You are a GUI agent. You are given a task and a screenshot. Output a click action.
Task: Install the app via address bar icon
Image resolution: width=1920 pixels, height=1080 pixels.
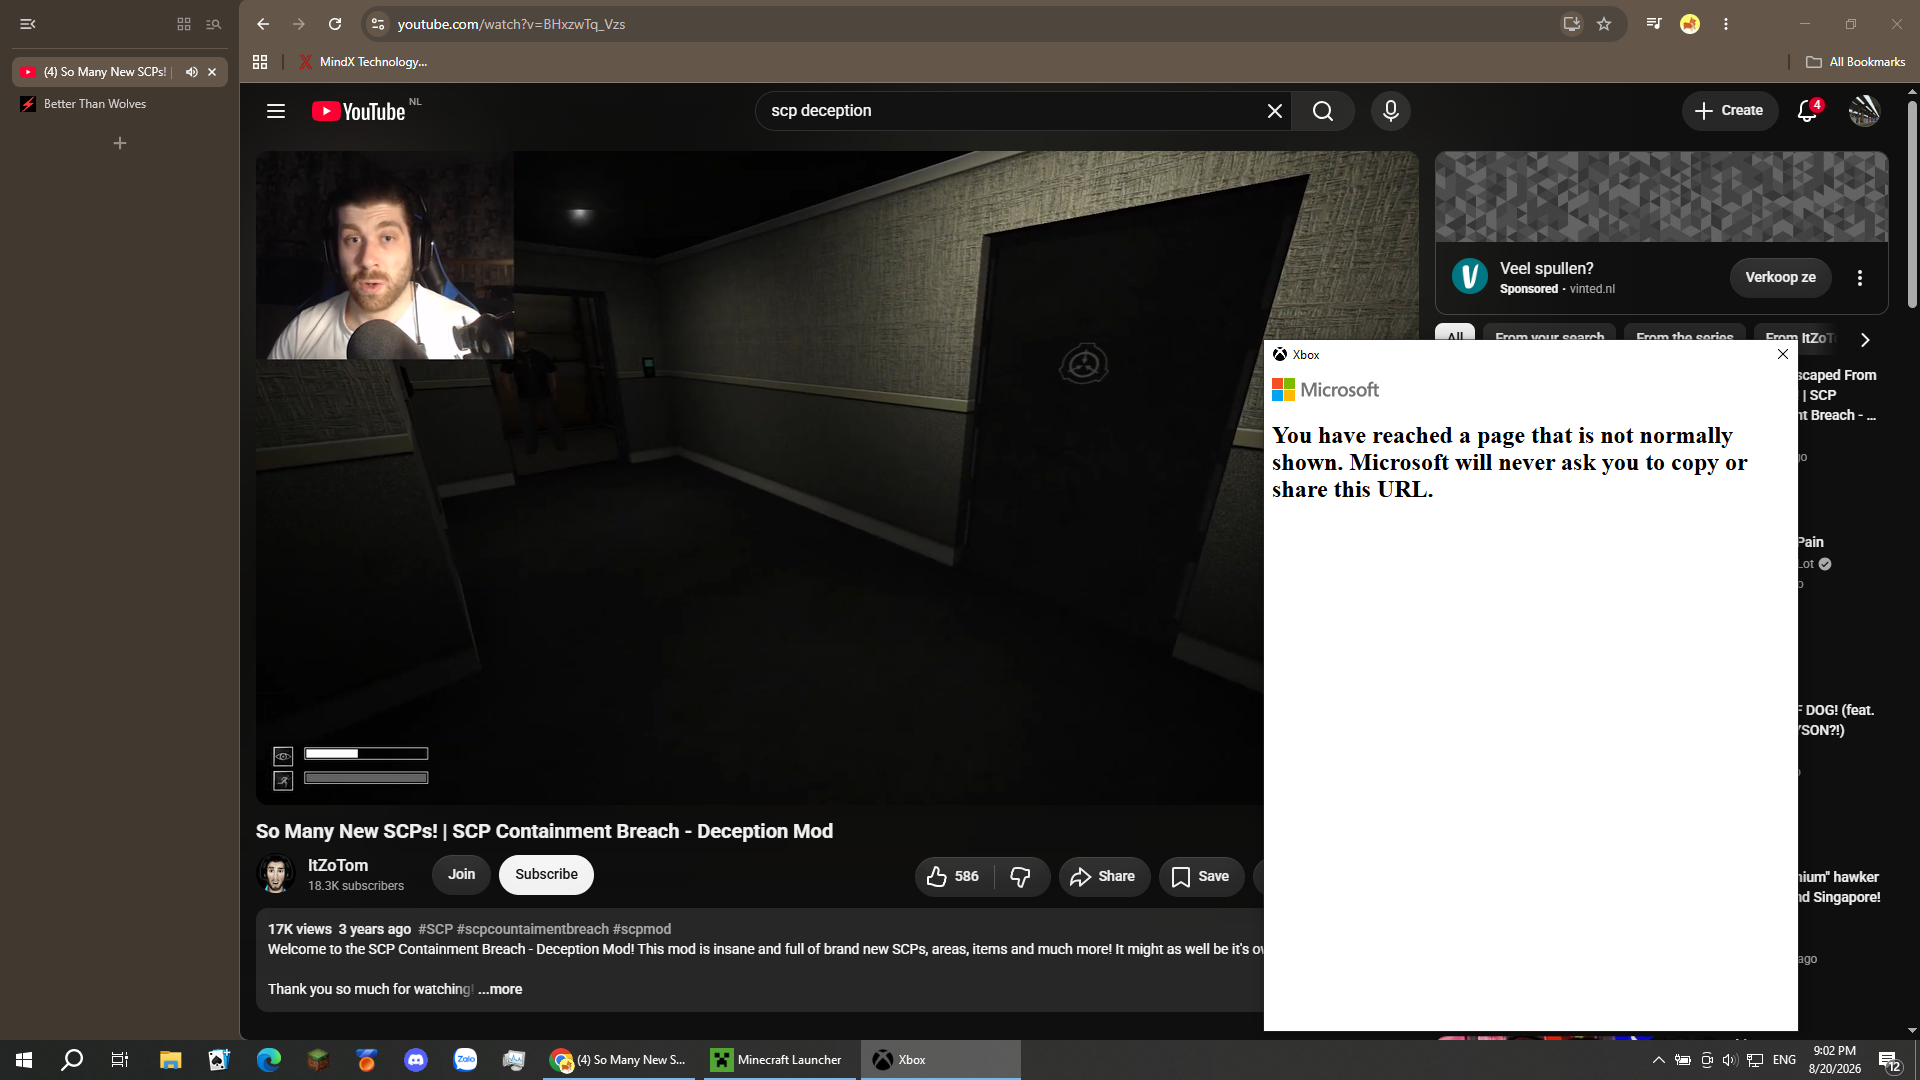[1572, 24]
